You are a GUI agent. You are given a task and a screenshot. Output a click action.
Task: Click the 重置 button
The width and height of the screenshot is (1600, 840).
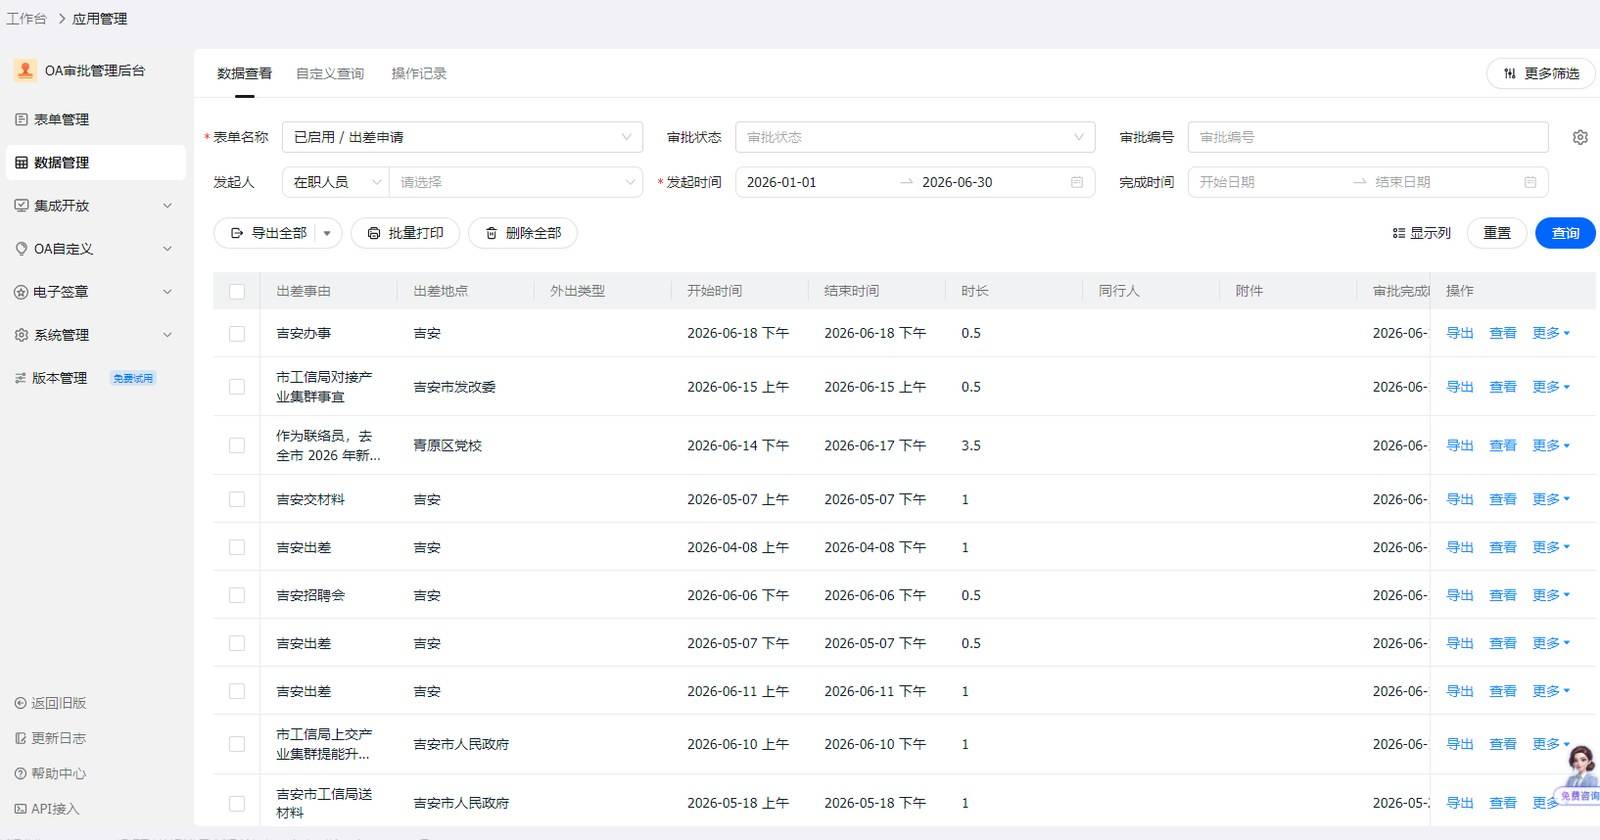coord(1497,233)
